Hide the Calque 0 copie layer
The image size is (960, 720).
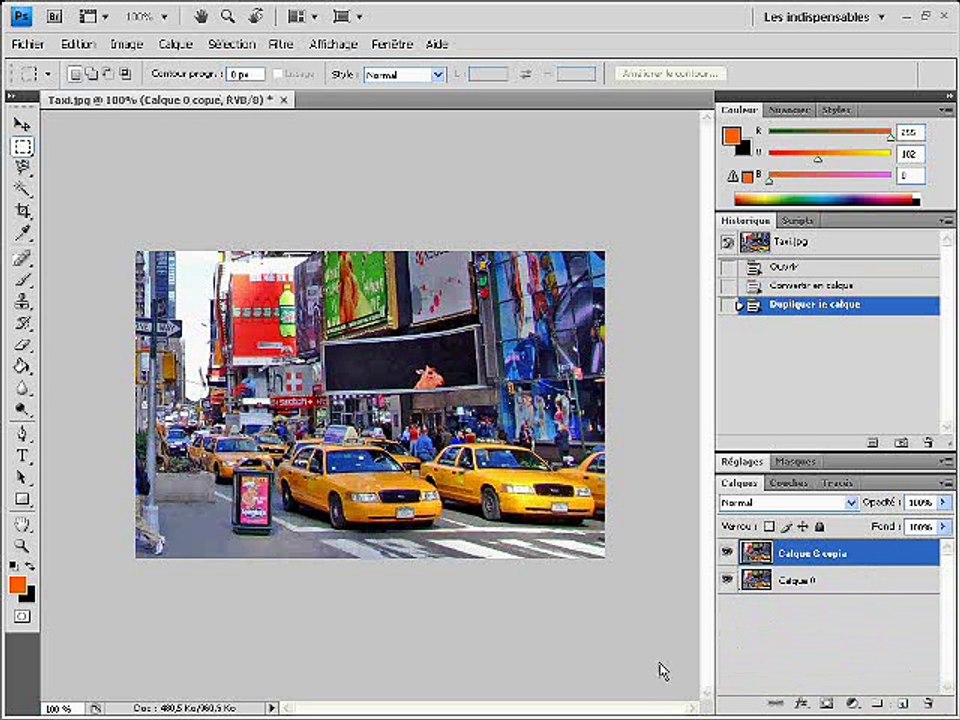point(727,552)
